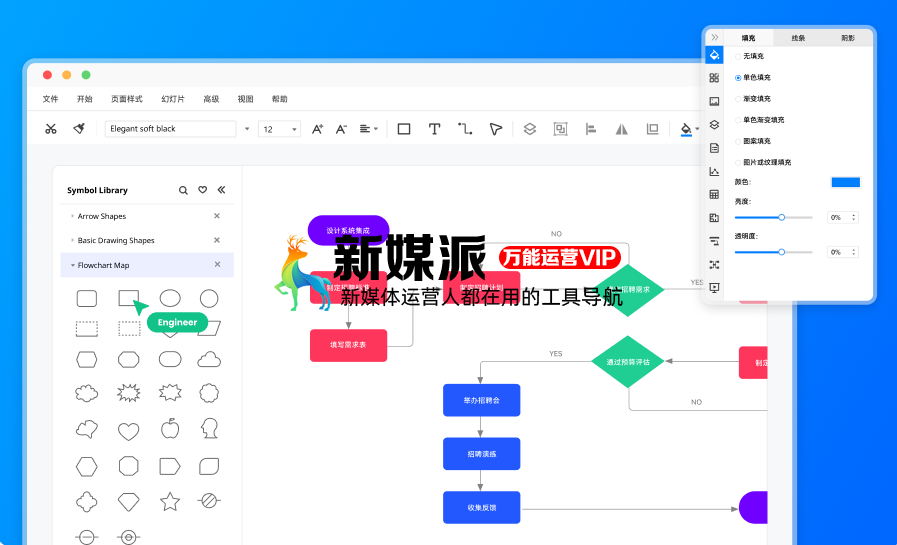This screenshot has width=897, height=545.
Task: Decrease font size with A- icon
Action: pyautogui.click(x=341, y=129)
